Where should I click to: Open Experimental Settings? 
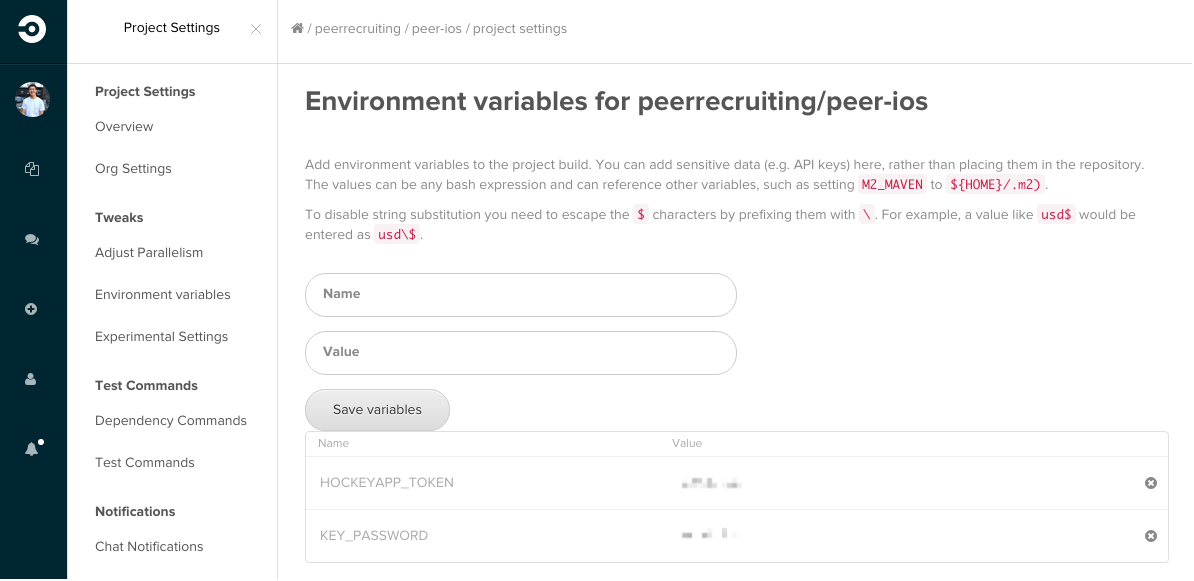161,337
